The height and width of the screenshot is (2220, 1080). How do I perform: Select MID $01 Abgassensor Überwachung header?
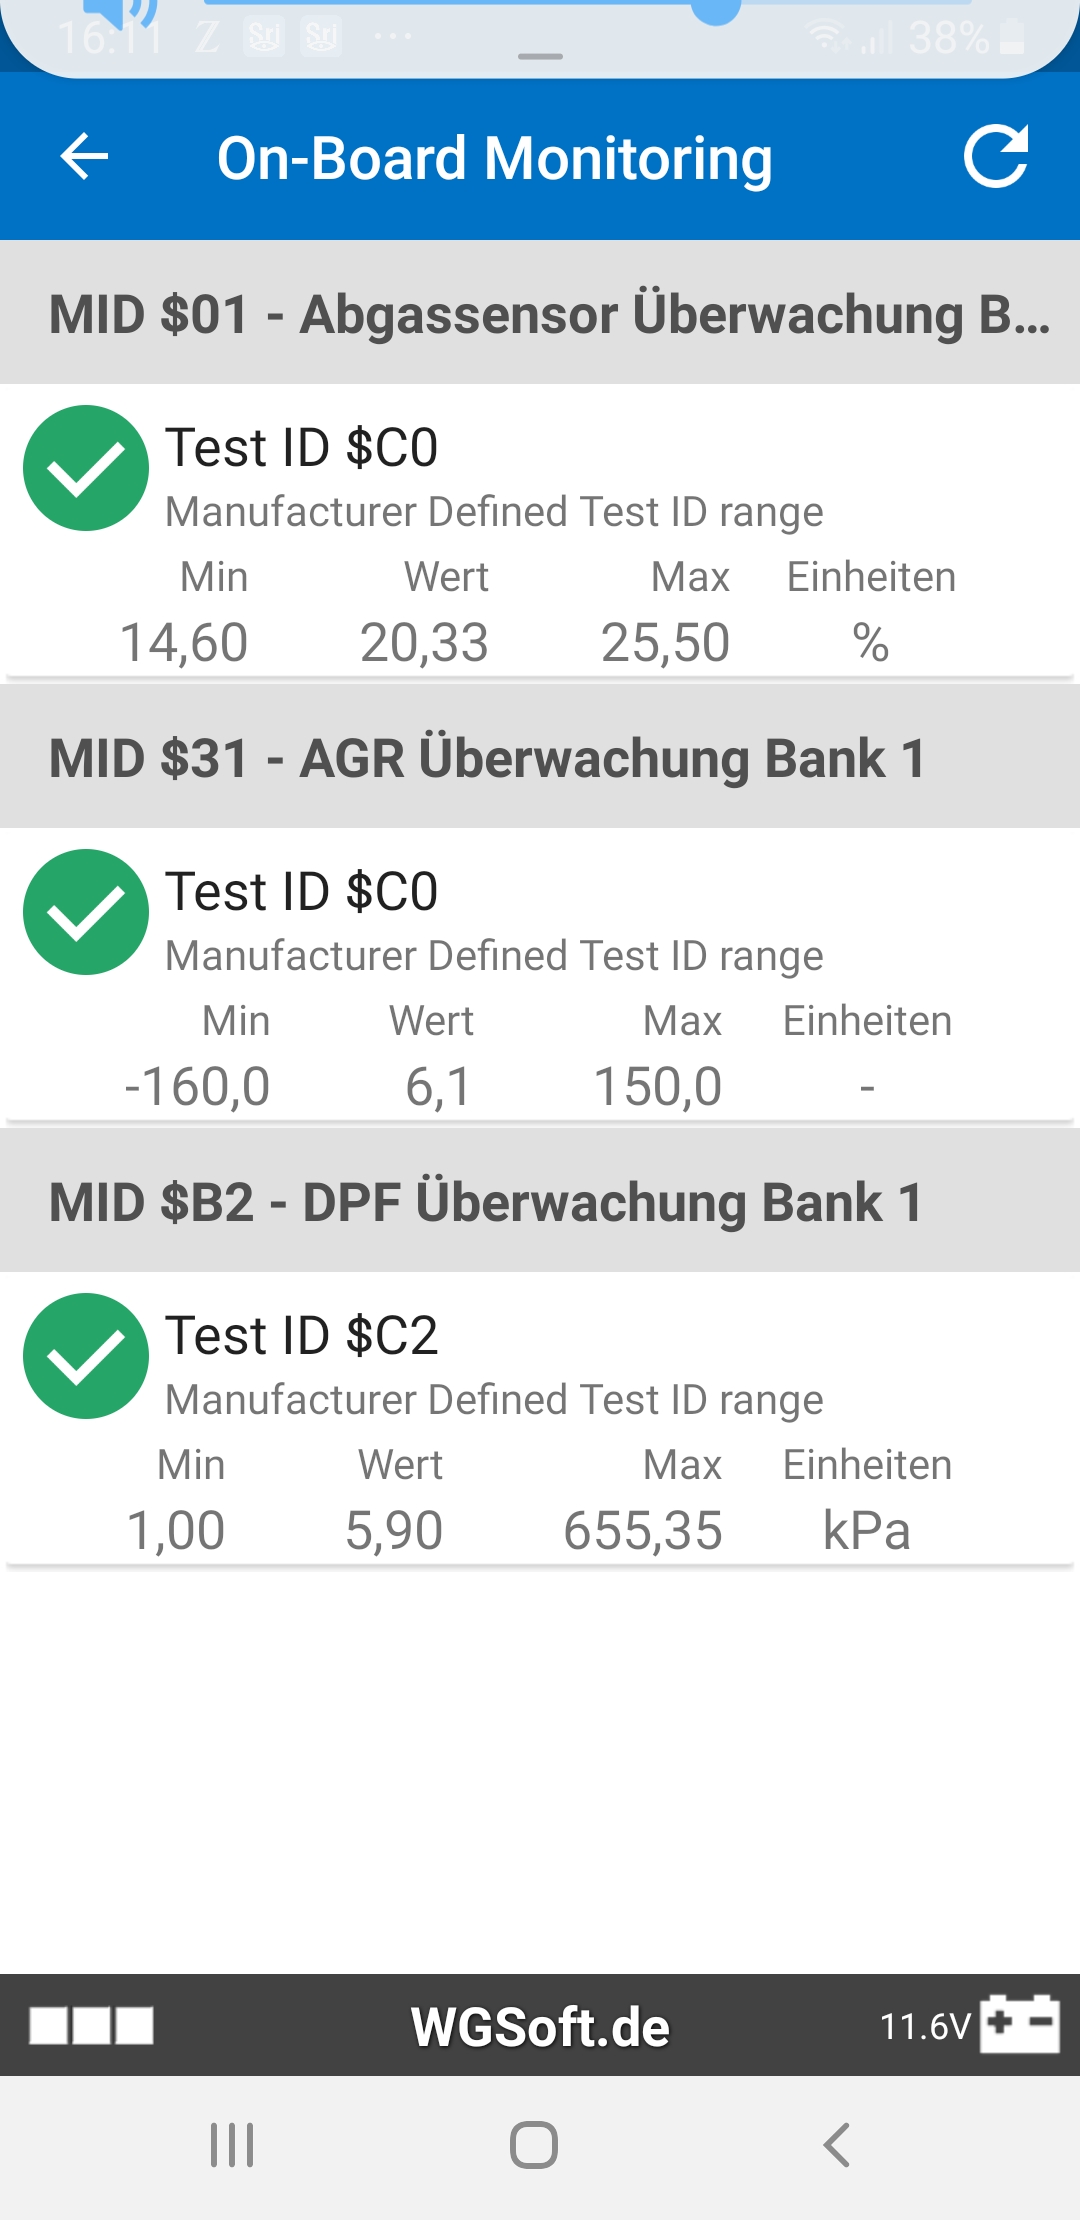coord(540,313)
